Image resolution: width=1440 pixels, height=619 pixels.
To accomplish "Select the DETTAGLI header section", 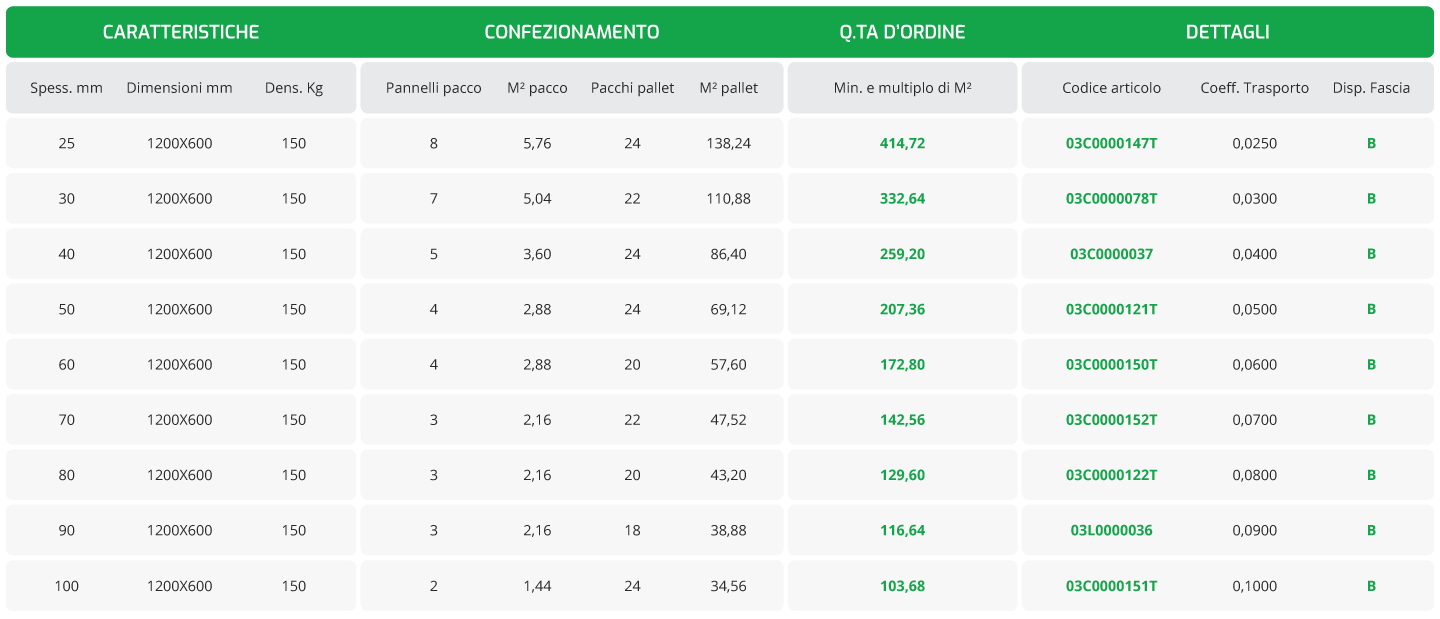I will [1227, 32].
